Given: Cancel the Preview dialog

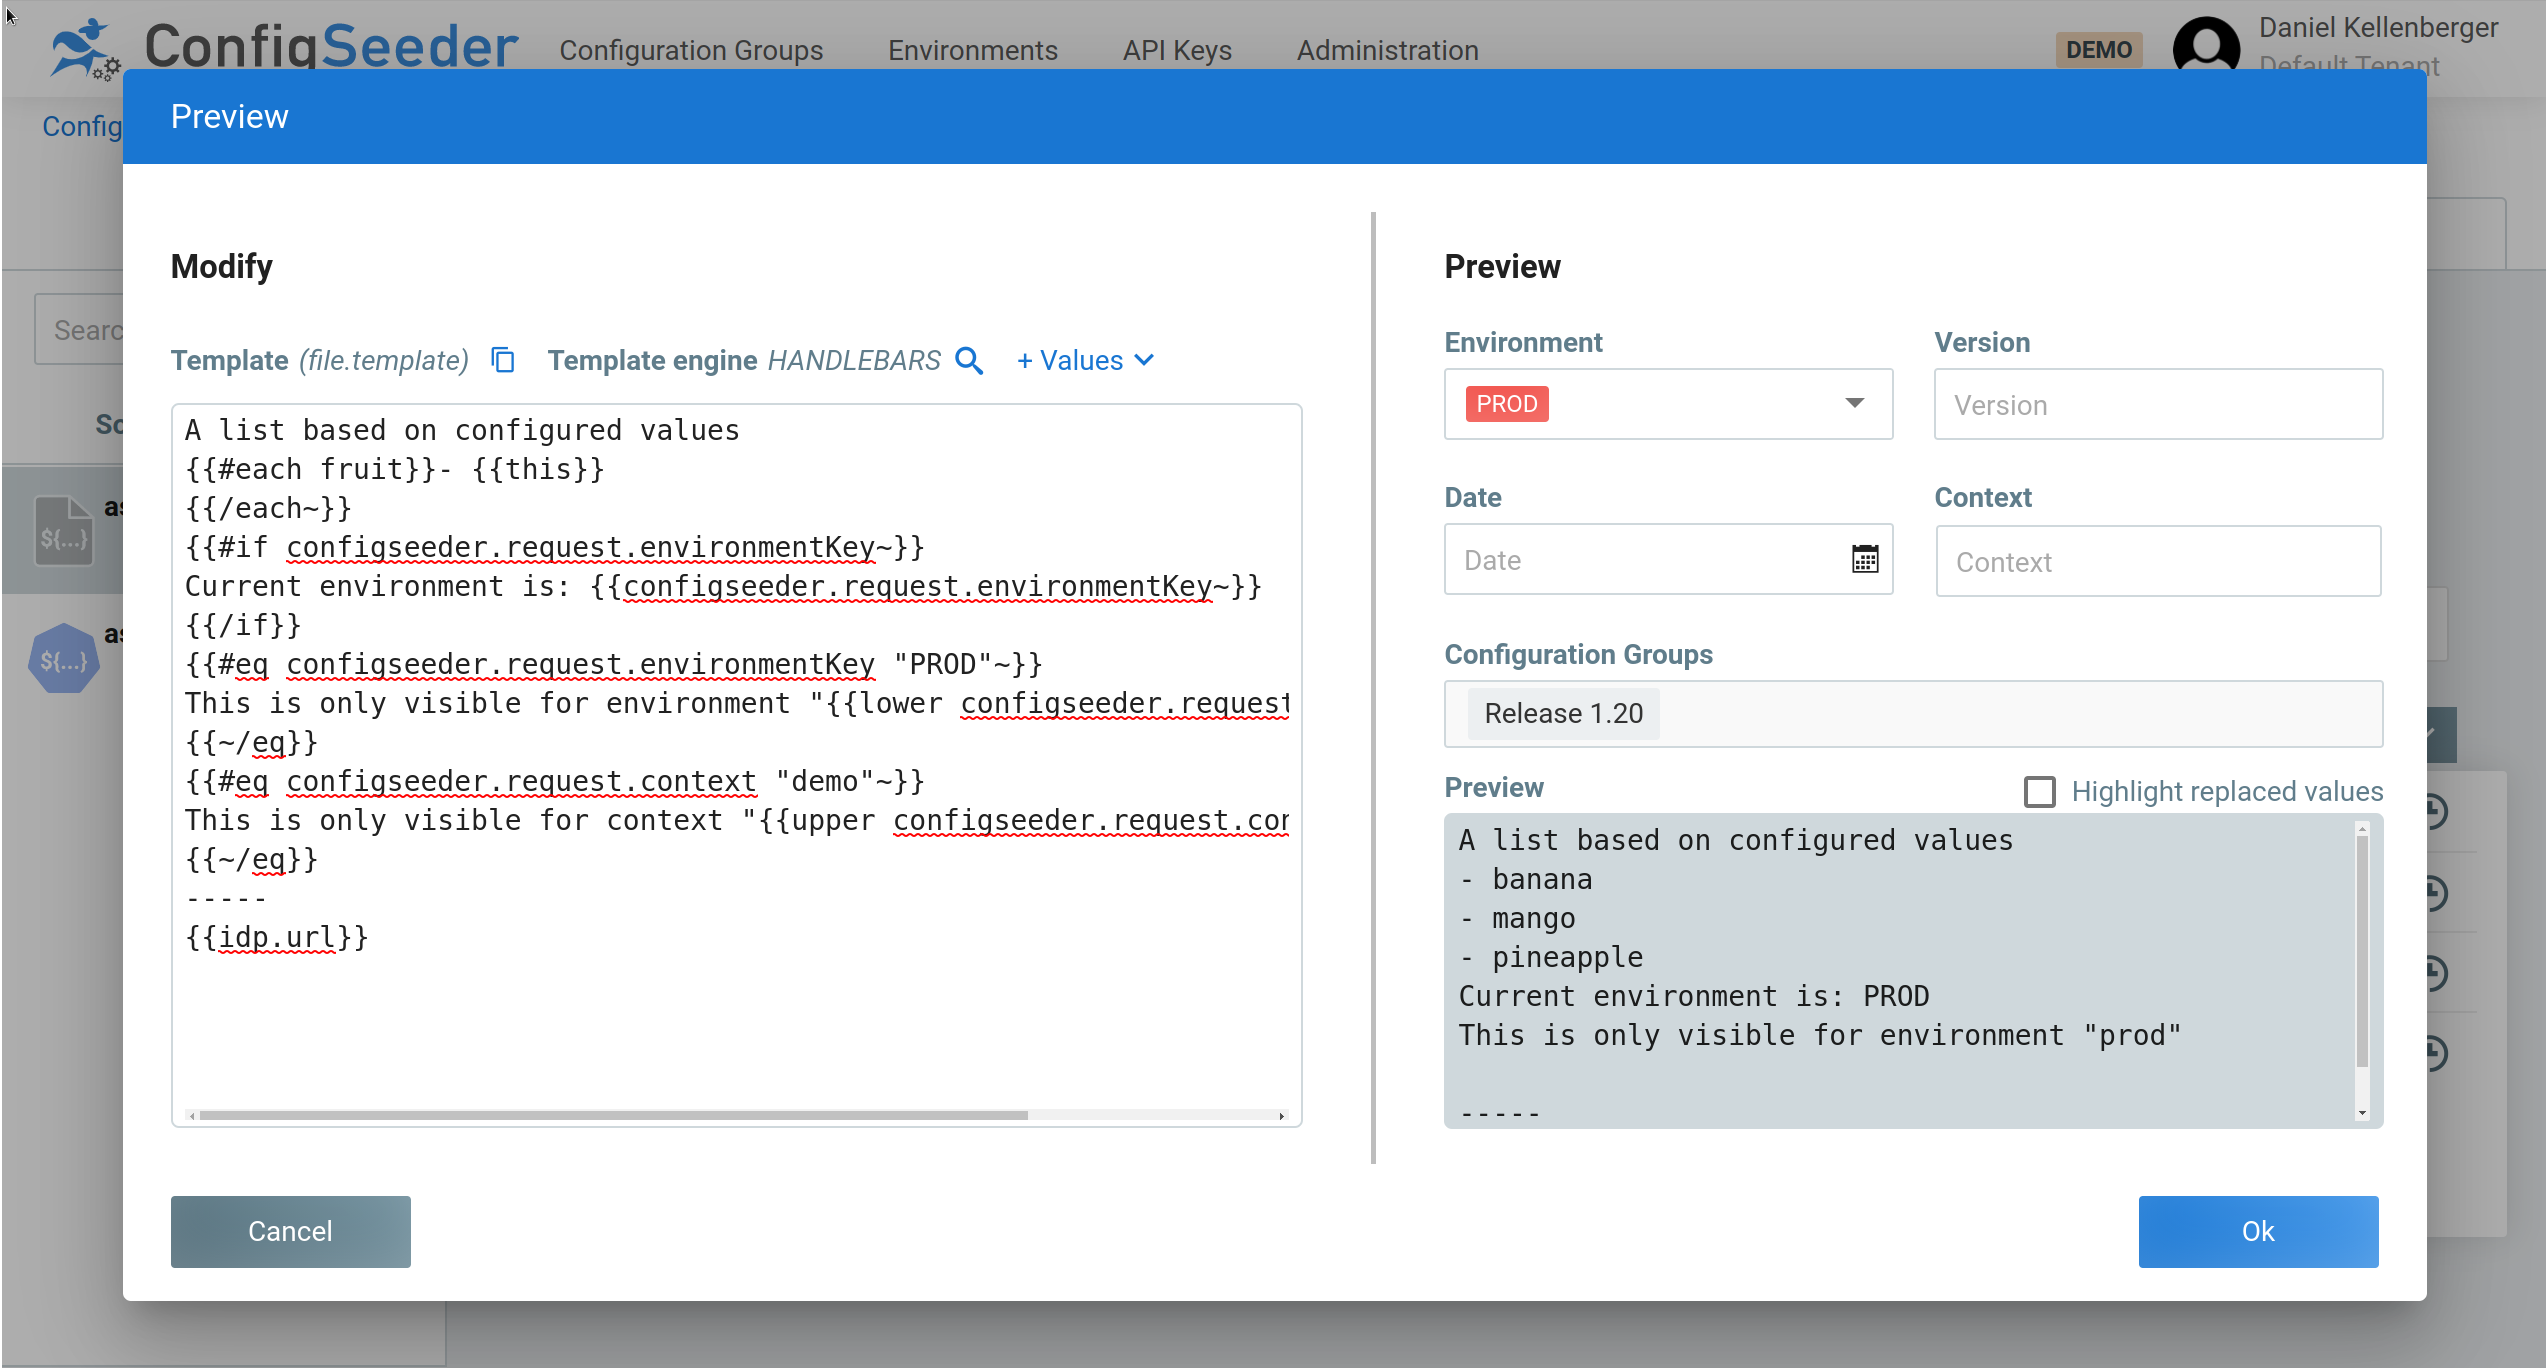Looking at the screenshot, I should (x=290, y=1231).
